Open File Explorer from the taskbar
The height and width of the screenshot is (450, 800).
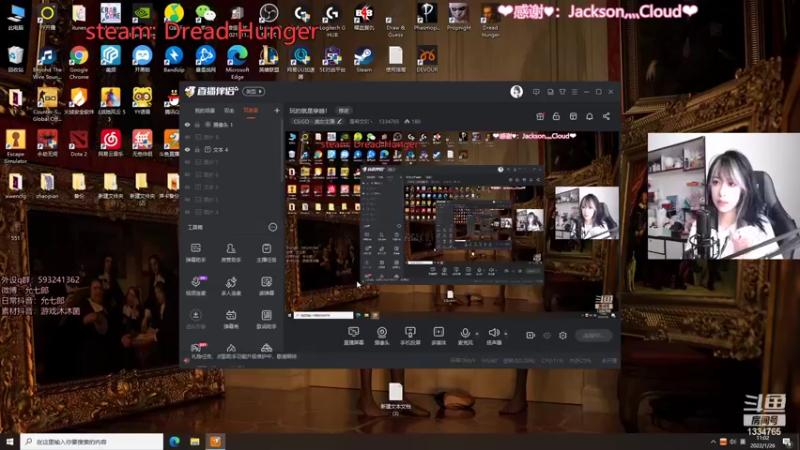point(195,441)
